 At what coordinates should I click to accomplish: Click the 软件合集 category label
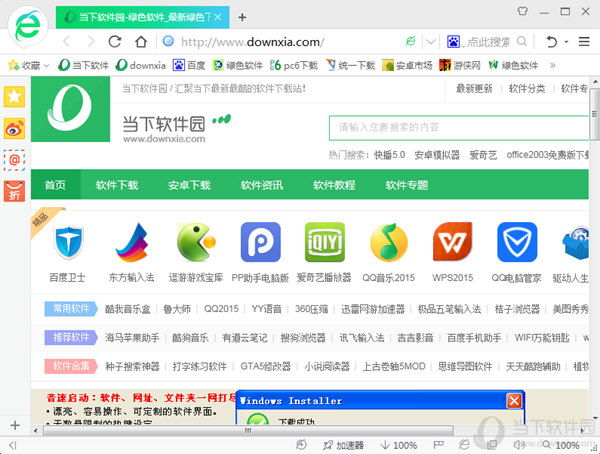(71, 366)
